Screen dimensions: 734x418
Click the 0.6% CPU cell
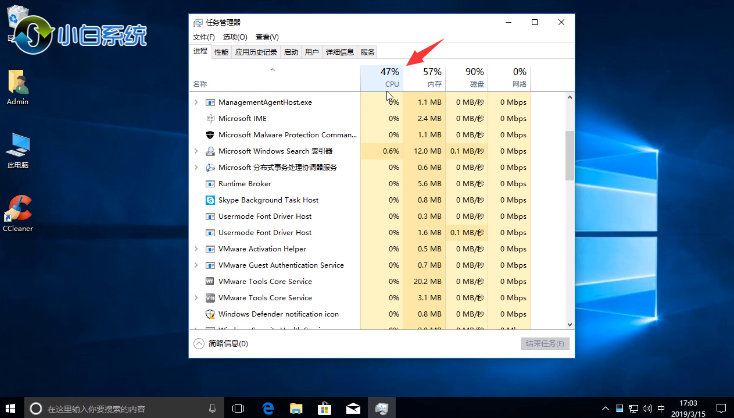382,151
